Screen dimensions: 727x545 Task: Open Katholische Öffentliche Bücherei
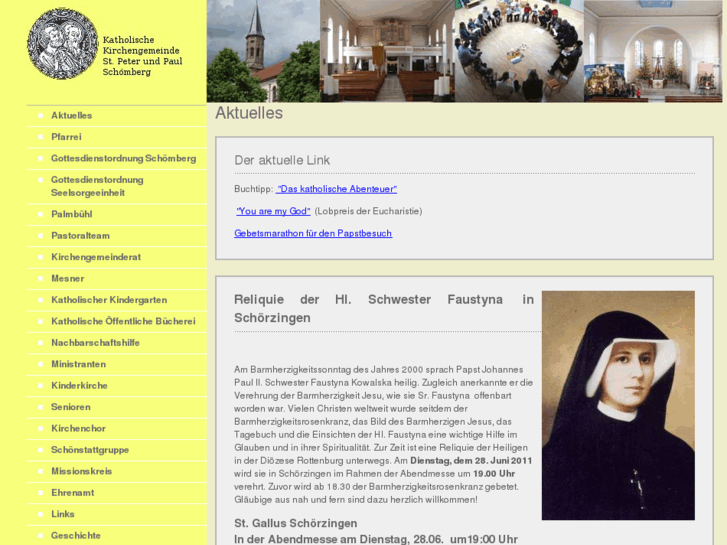[123, 321]
